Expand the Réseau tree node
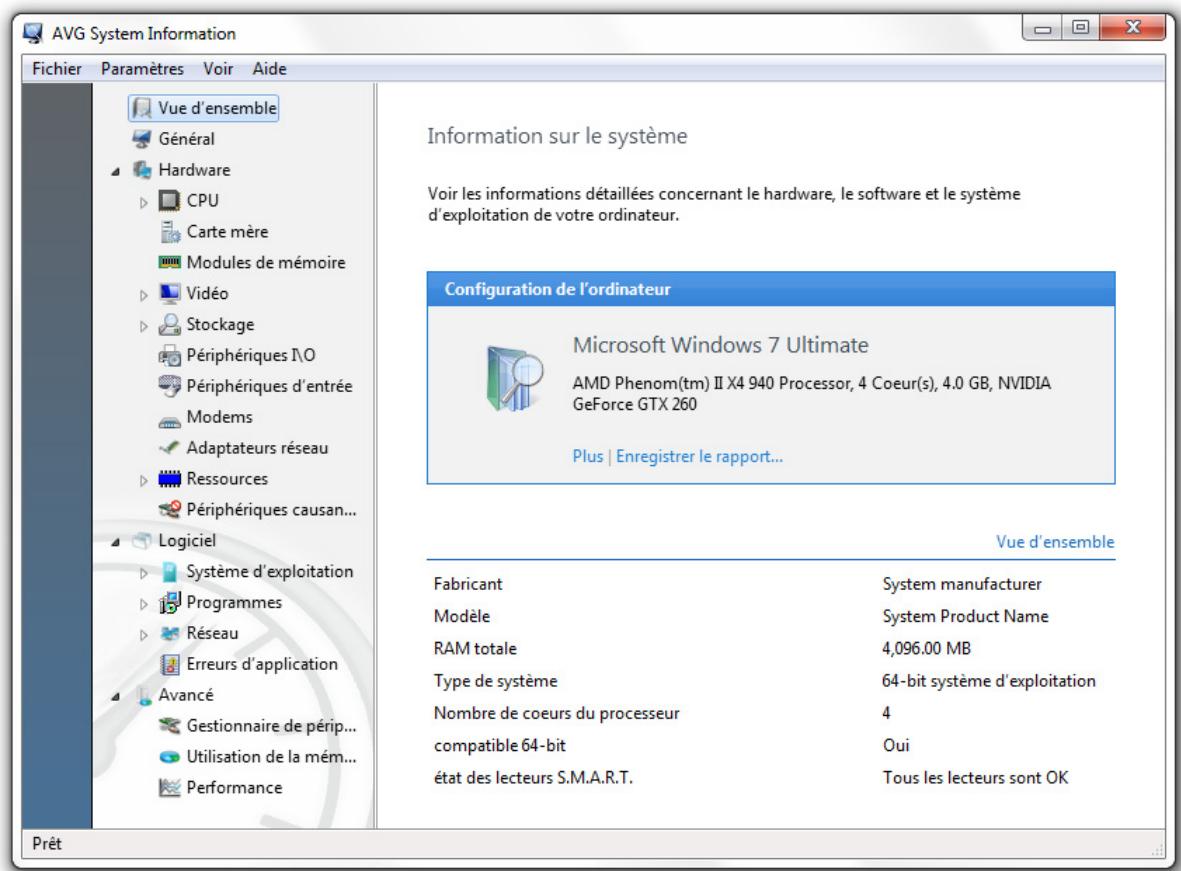The width and height of the screenshot is (1181, 871). [x=143, y=634]
